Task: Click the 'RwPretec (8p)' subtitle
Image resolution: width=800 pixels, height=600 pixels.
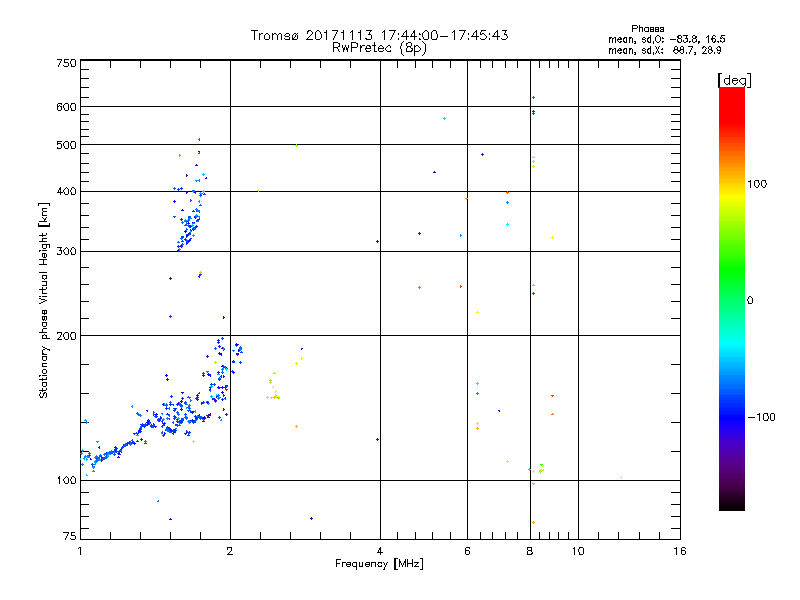Action: click(379, 48)
